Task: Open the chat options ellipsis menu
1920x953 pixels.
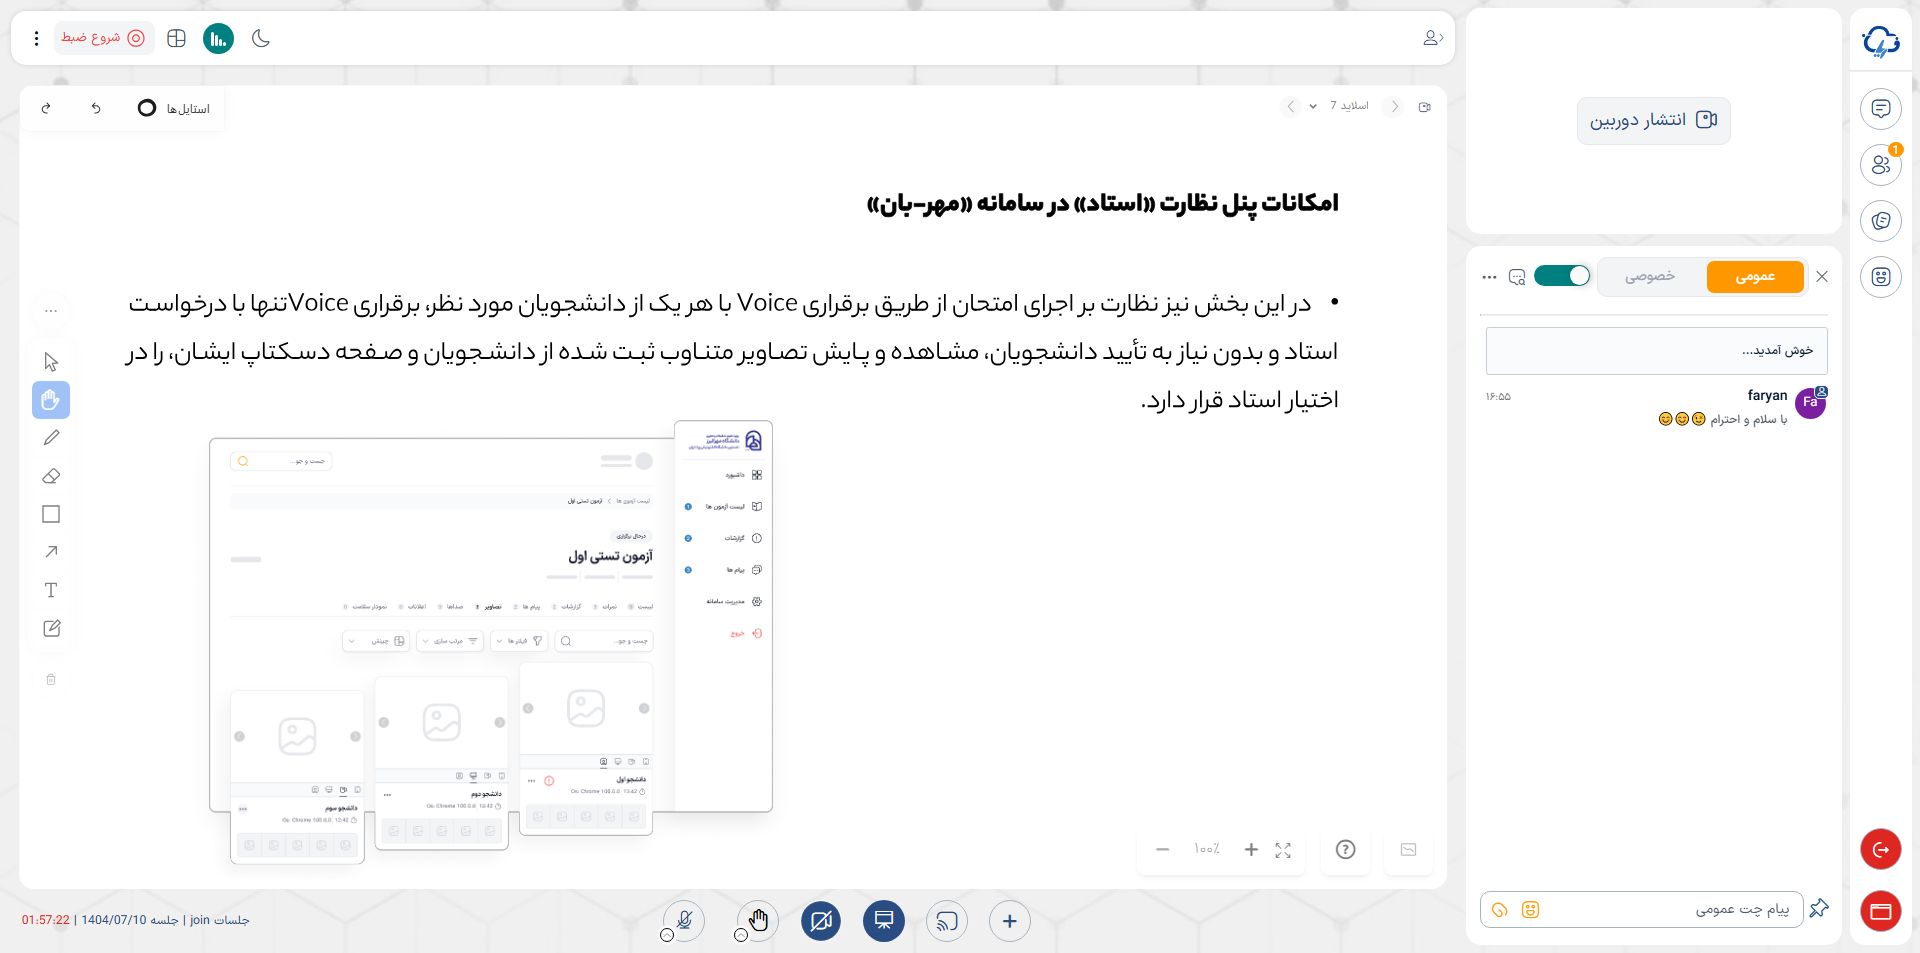Action: click(x=1490, y=277)
